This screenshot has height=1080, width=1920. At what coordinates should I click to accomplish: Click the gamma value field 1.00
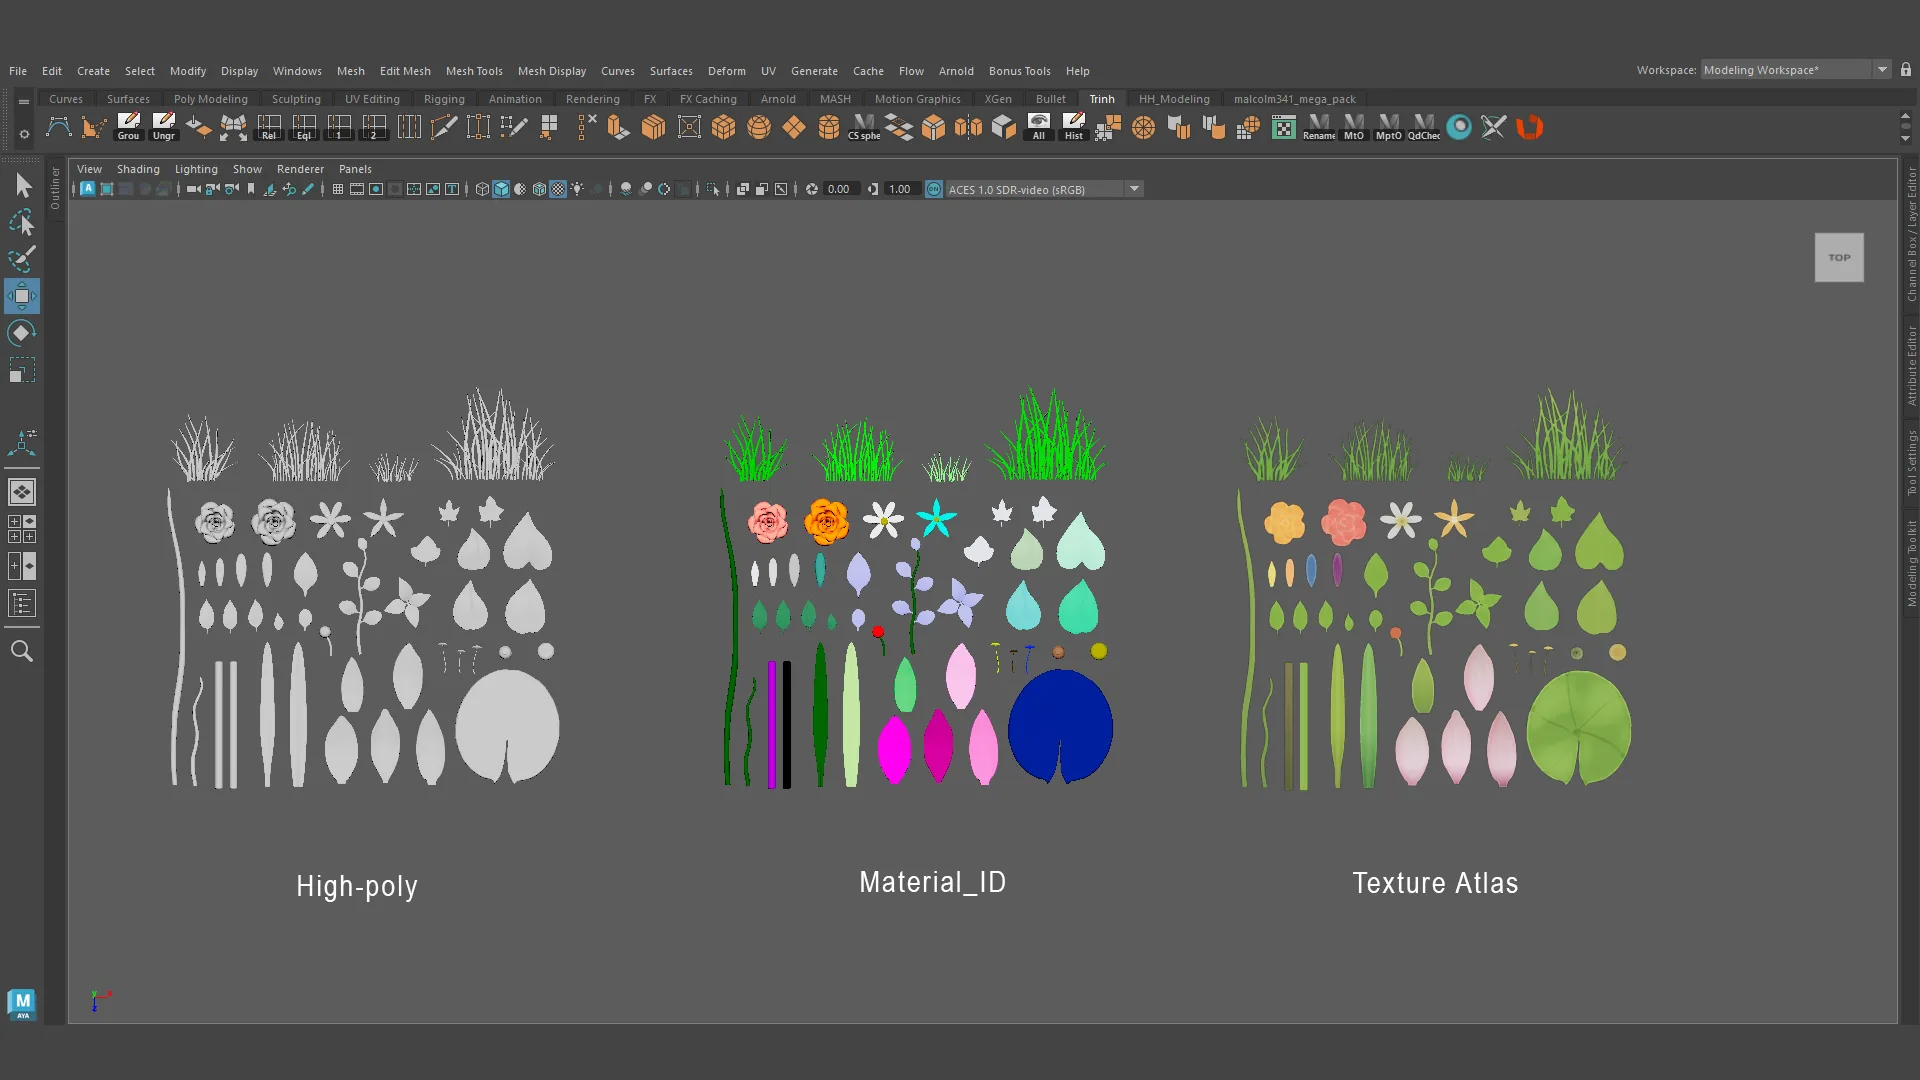[900, 189]
